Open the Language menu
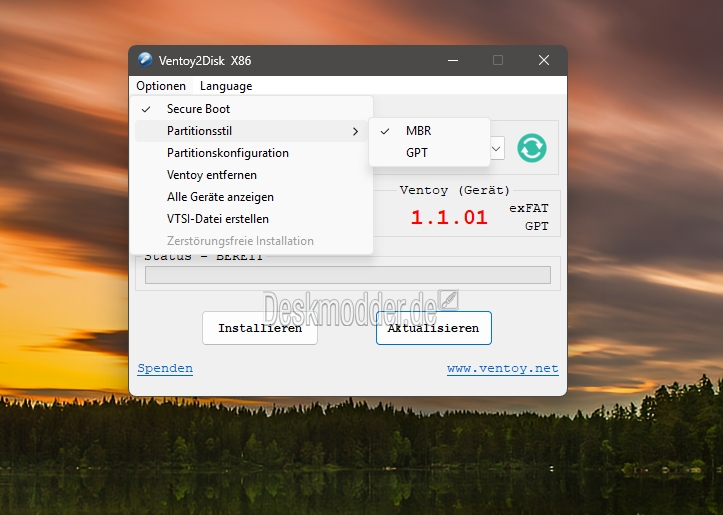The height and width of the screenshot is (515, 723). (x=226, y=86)
